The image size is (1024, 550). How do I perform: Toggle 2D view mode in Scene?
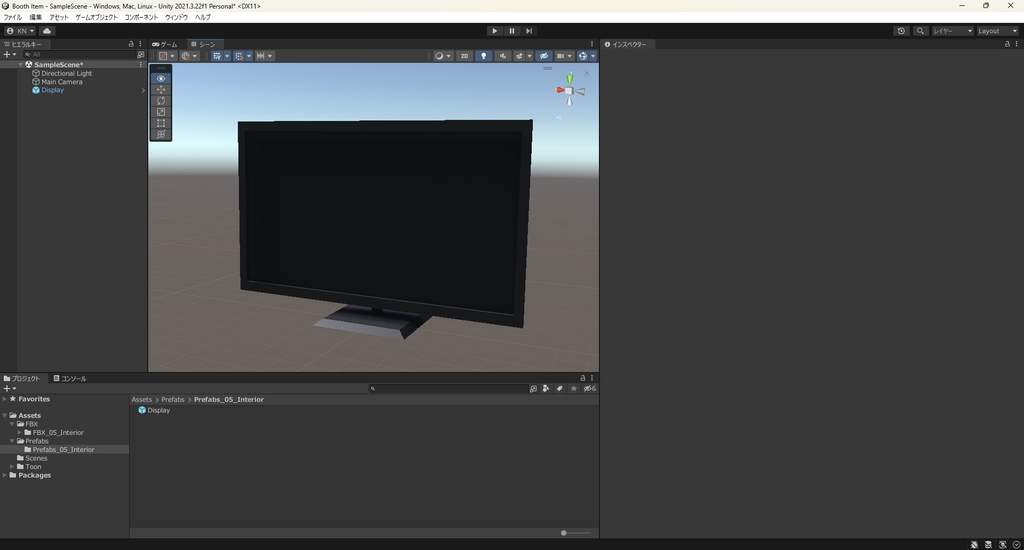coord(464,56)
